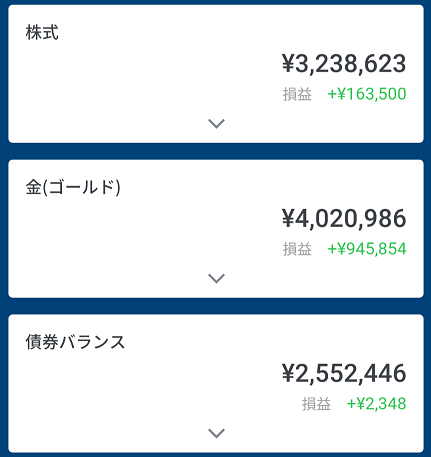431x457 pixels.
Task: Expand the 債券バランス card chevron
Action: pos(216,433)
